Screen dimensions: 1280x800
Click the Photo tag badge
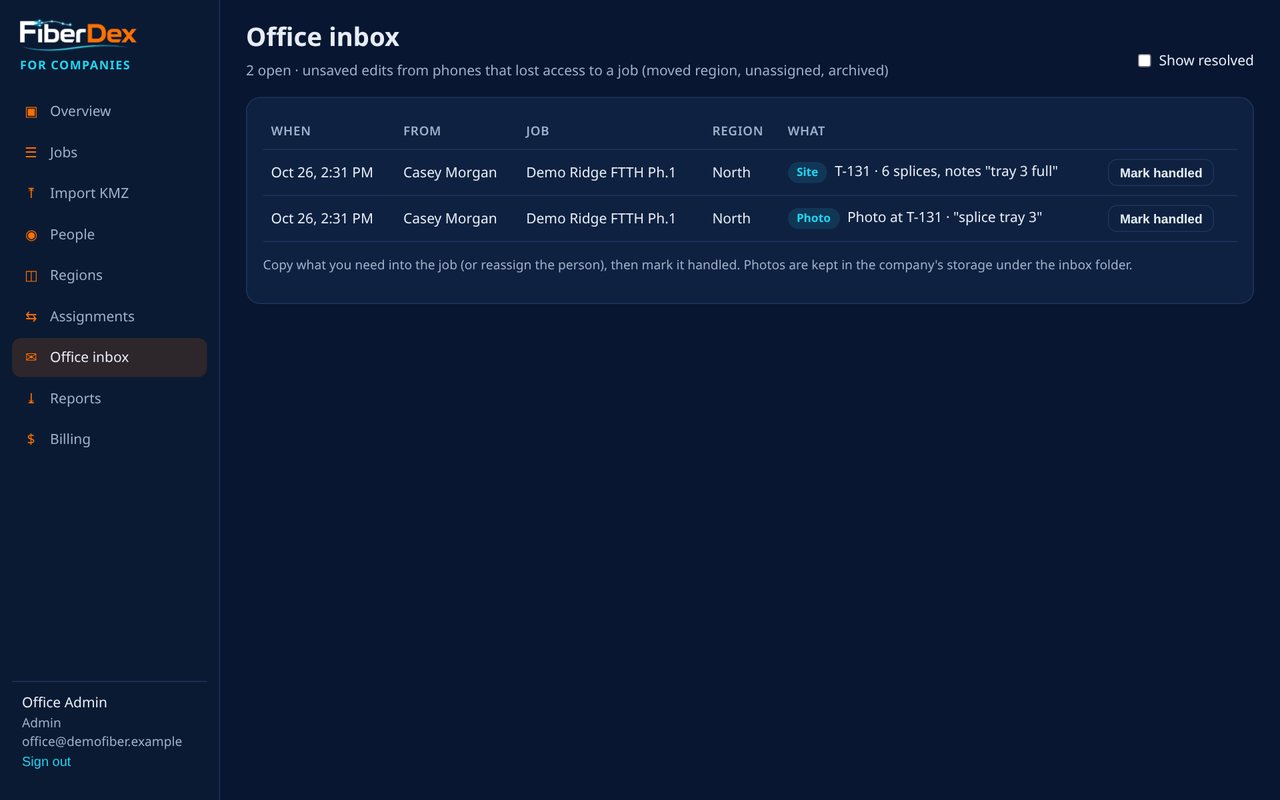click(813, 218)
